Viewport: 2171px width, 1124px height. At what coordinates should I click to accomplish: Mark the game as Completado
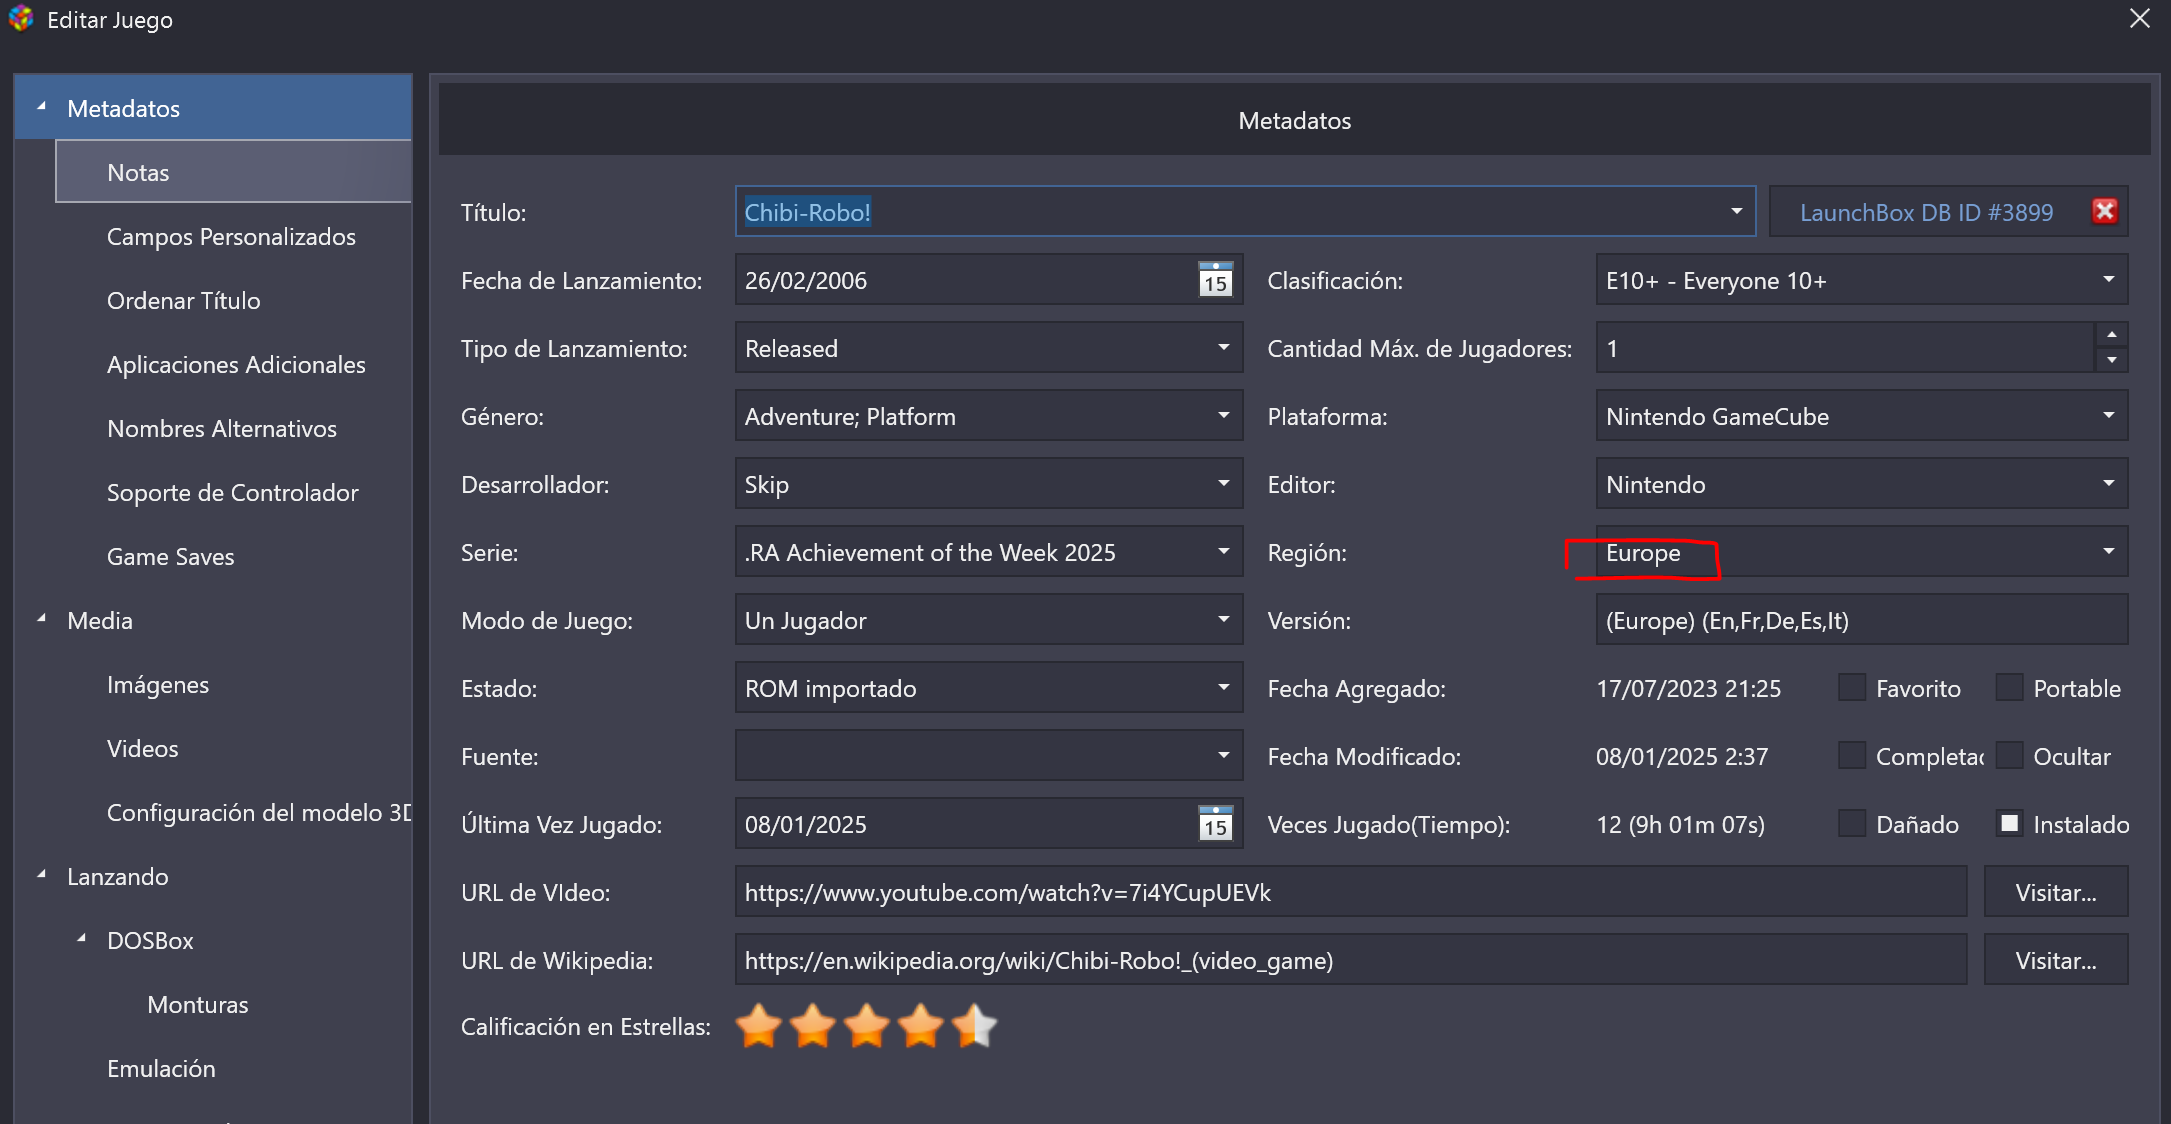[1852, 756]
